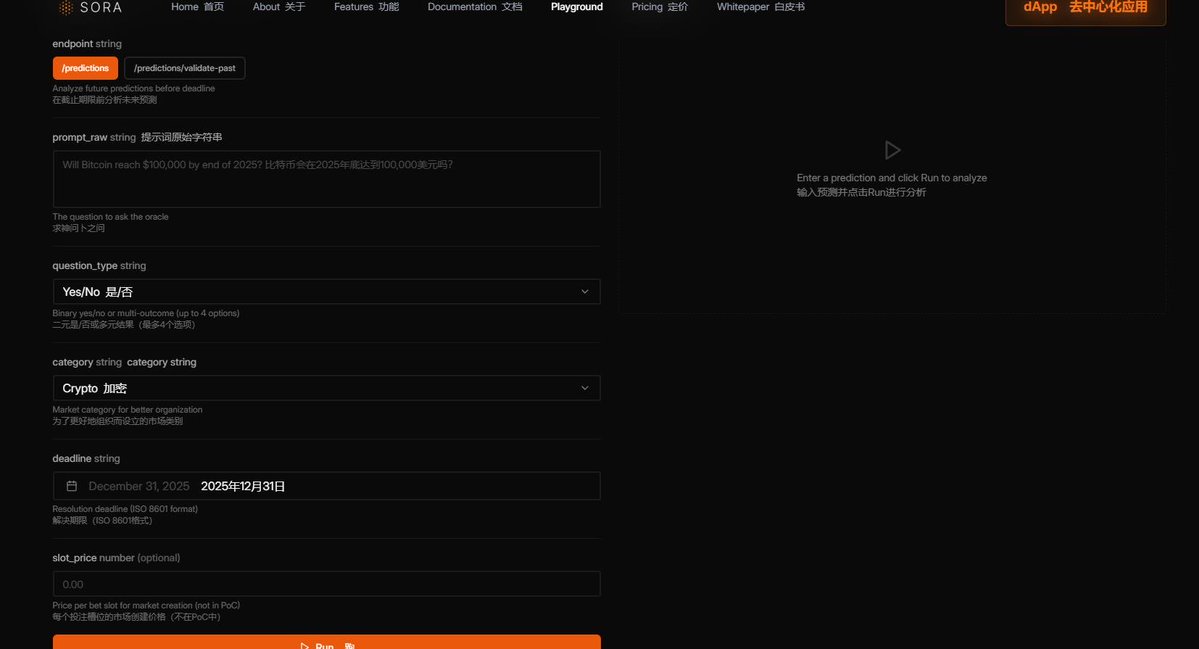Click the play icon in the results panel
The height and width of the screenshot is (649, 1199).
pyautogui.click(x=892, y=150)
